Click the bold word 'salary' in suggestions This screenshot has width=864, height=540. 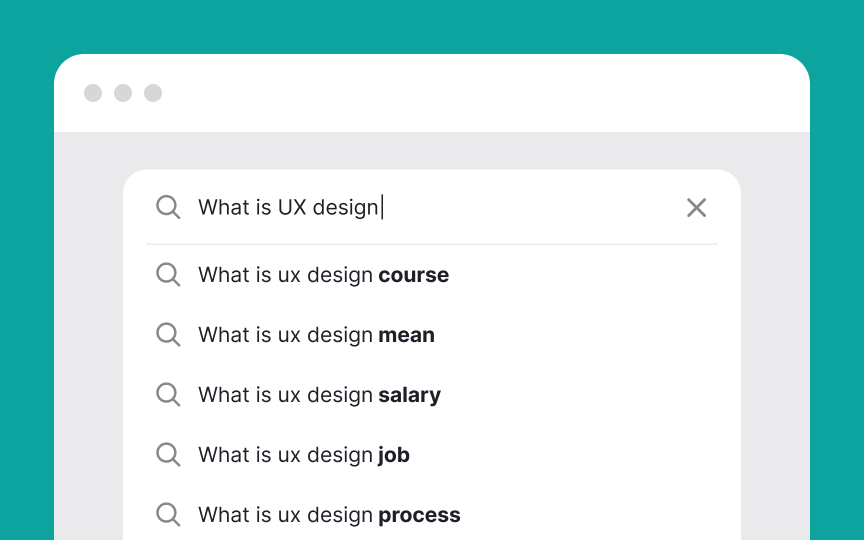pos(409,395)
